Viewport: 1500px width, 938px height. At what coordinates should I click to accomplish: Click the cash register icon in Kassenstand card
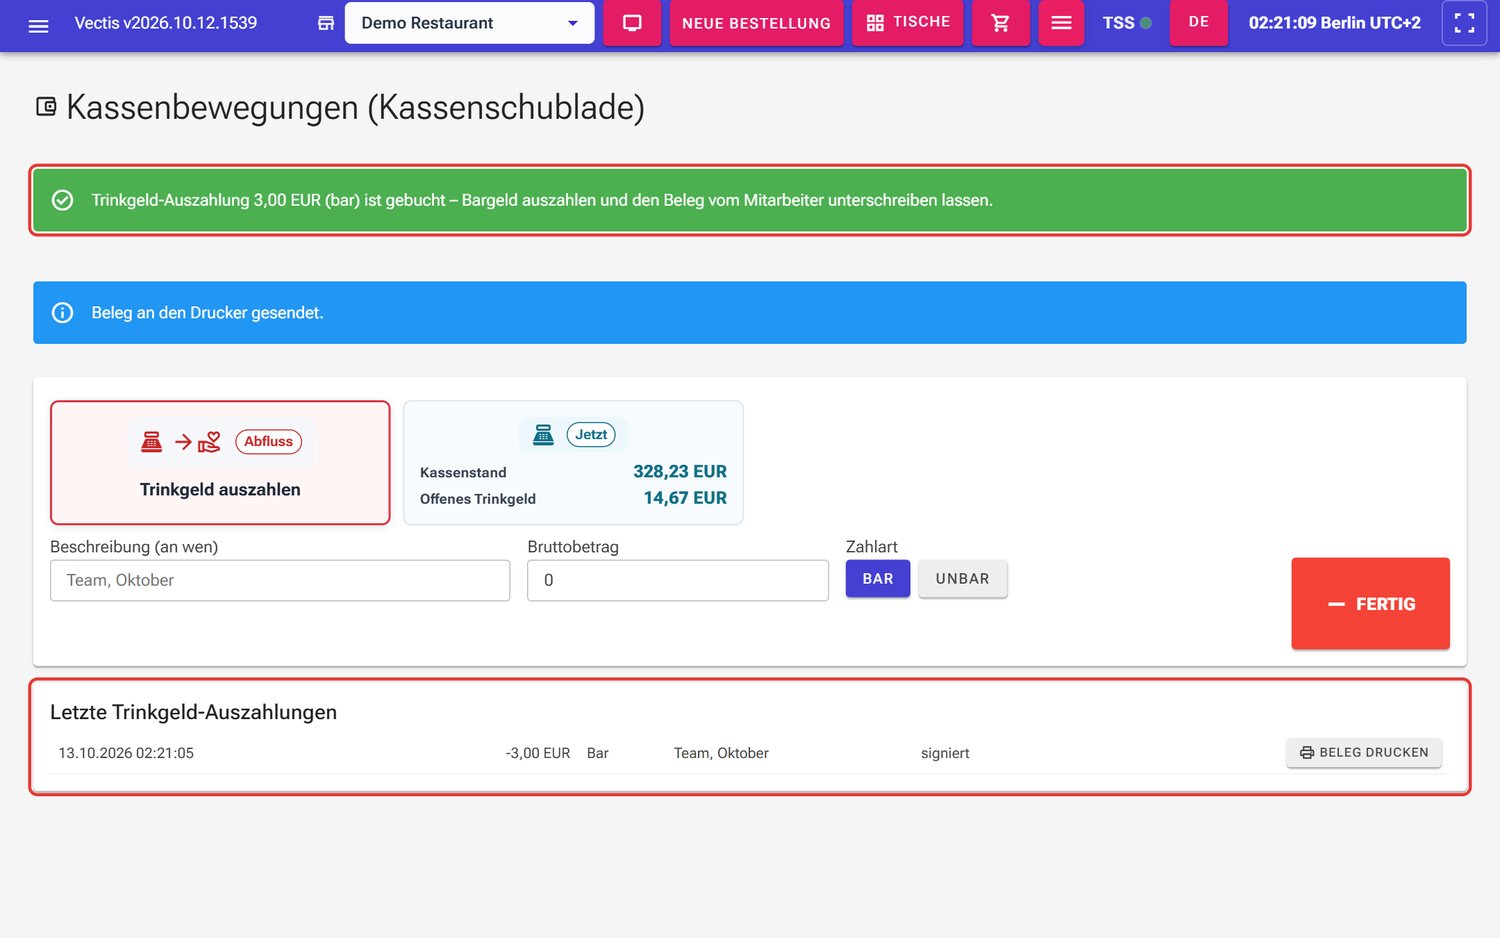click(543, 435)
